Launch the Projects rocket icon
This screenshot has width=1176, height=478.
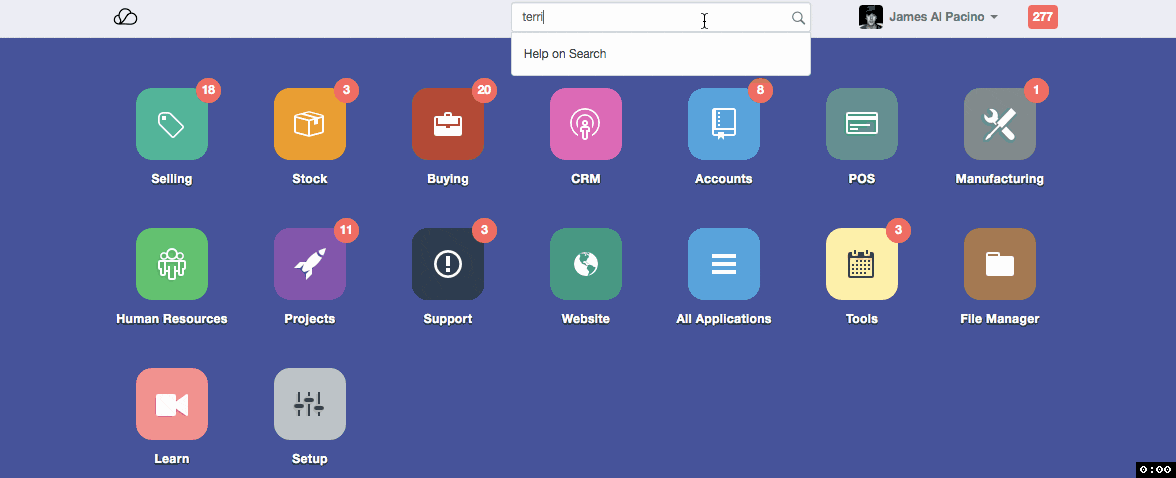310,264
